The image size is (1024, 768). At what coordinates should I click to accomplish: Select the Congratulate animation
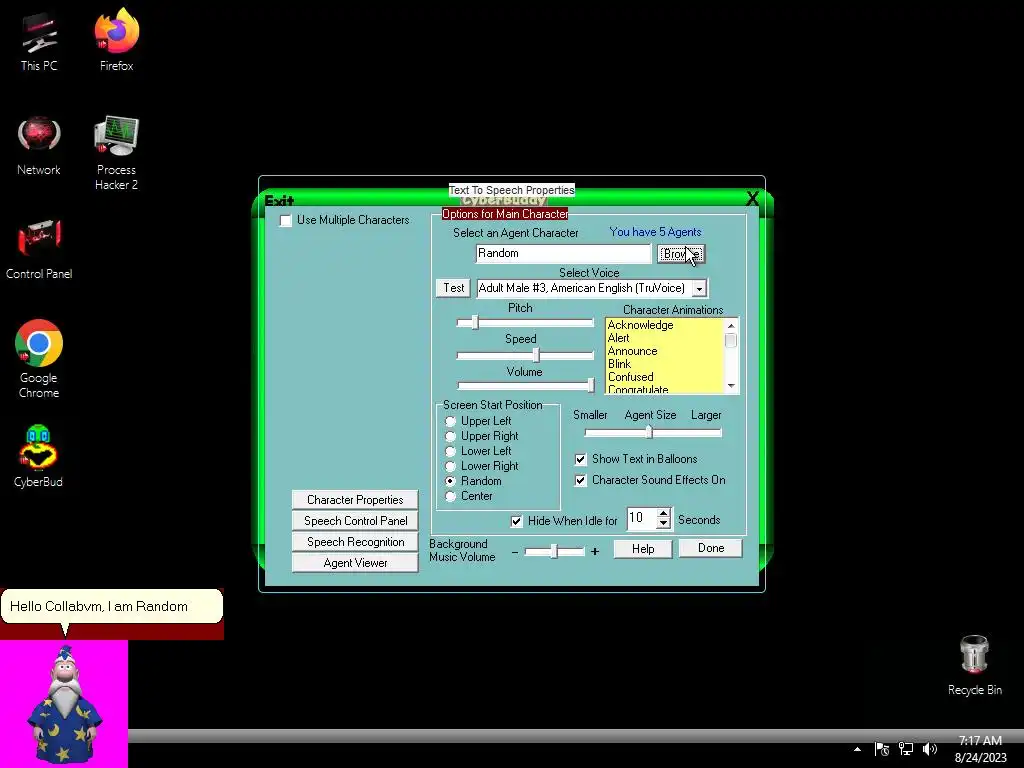coord(638,389)
